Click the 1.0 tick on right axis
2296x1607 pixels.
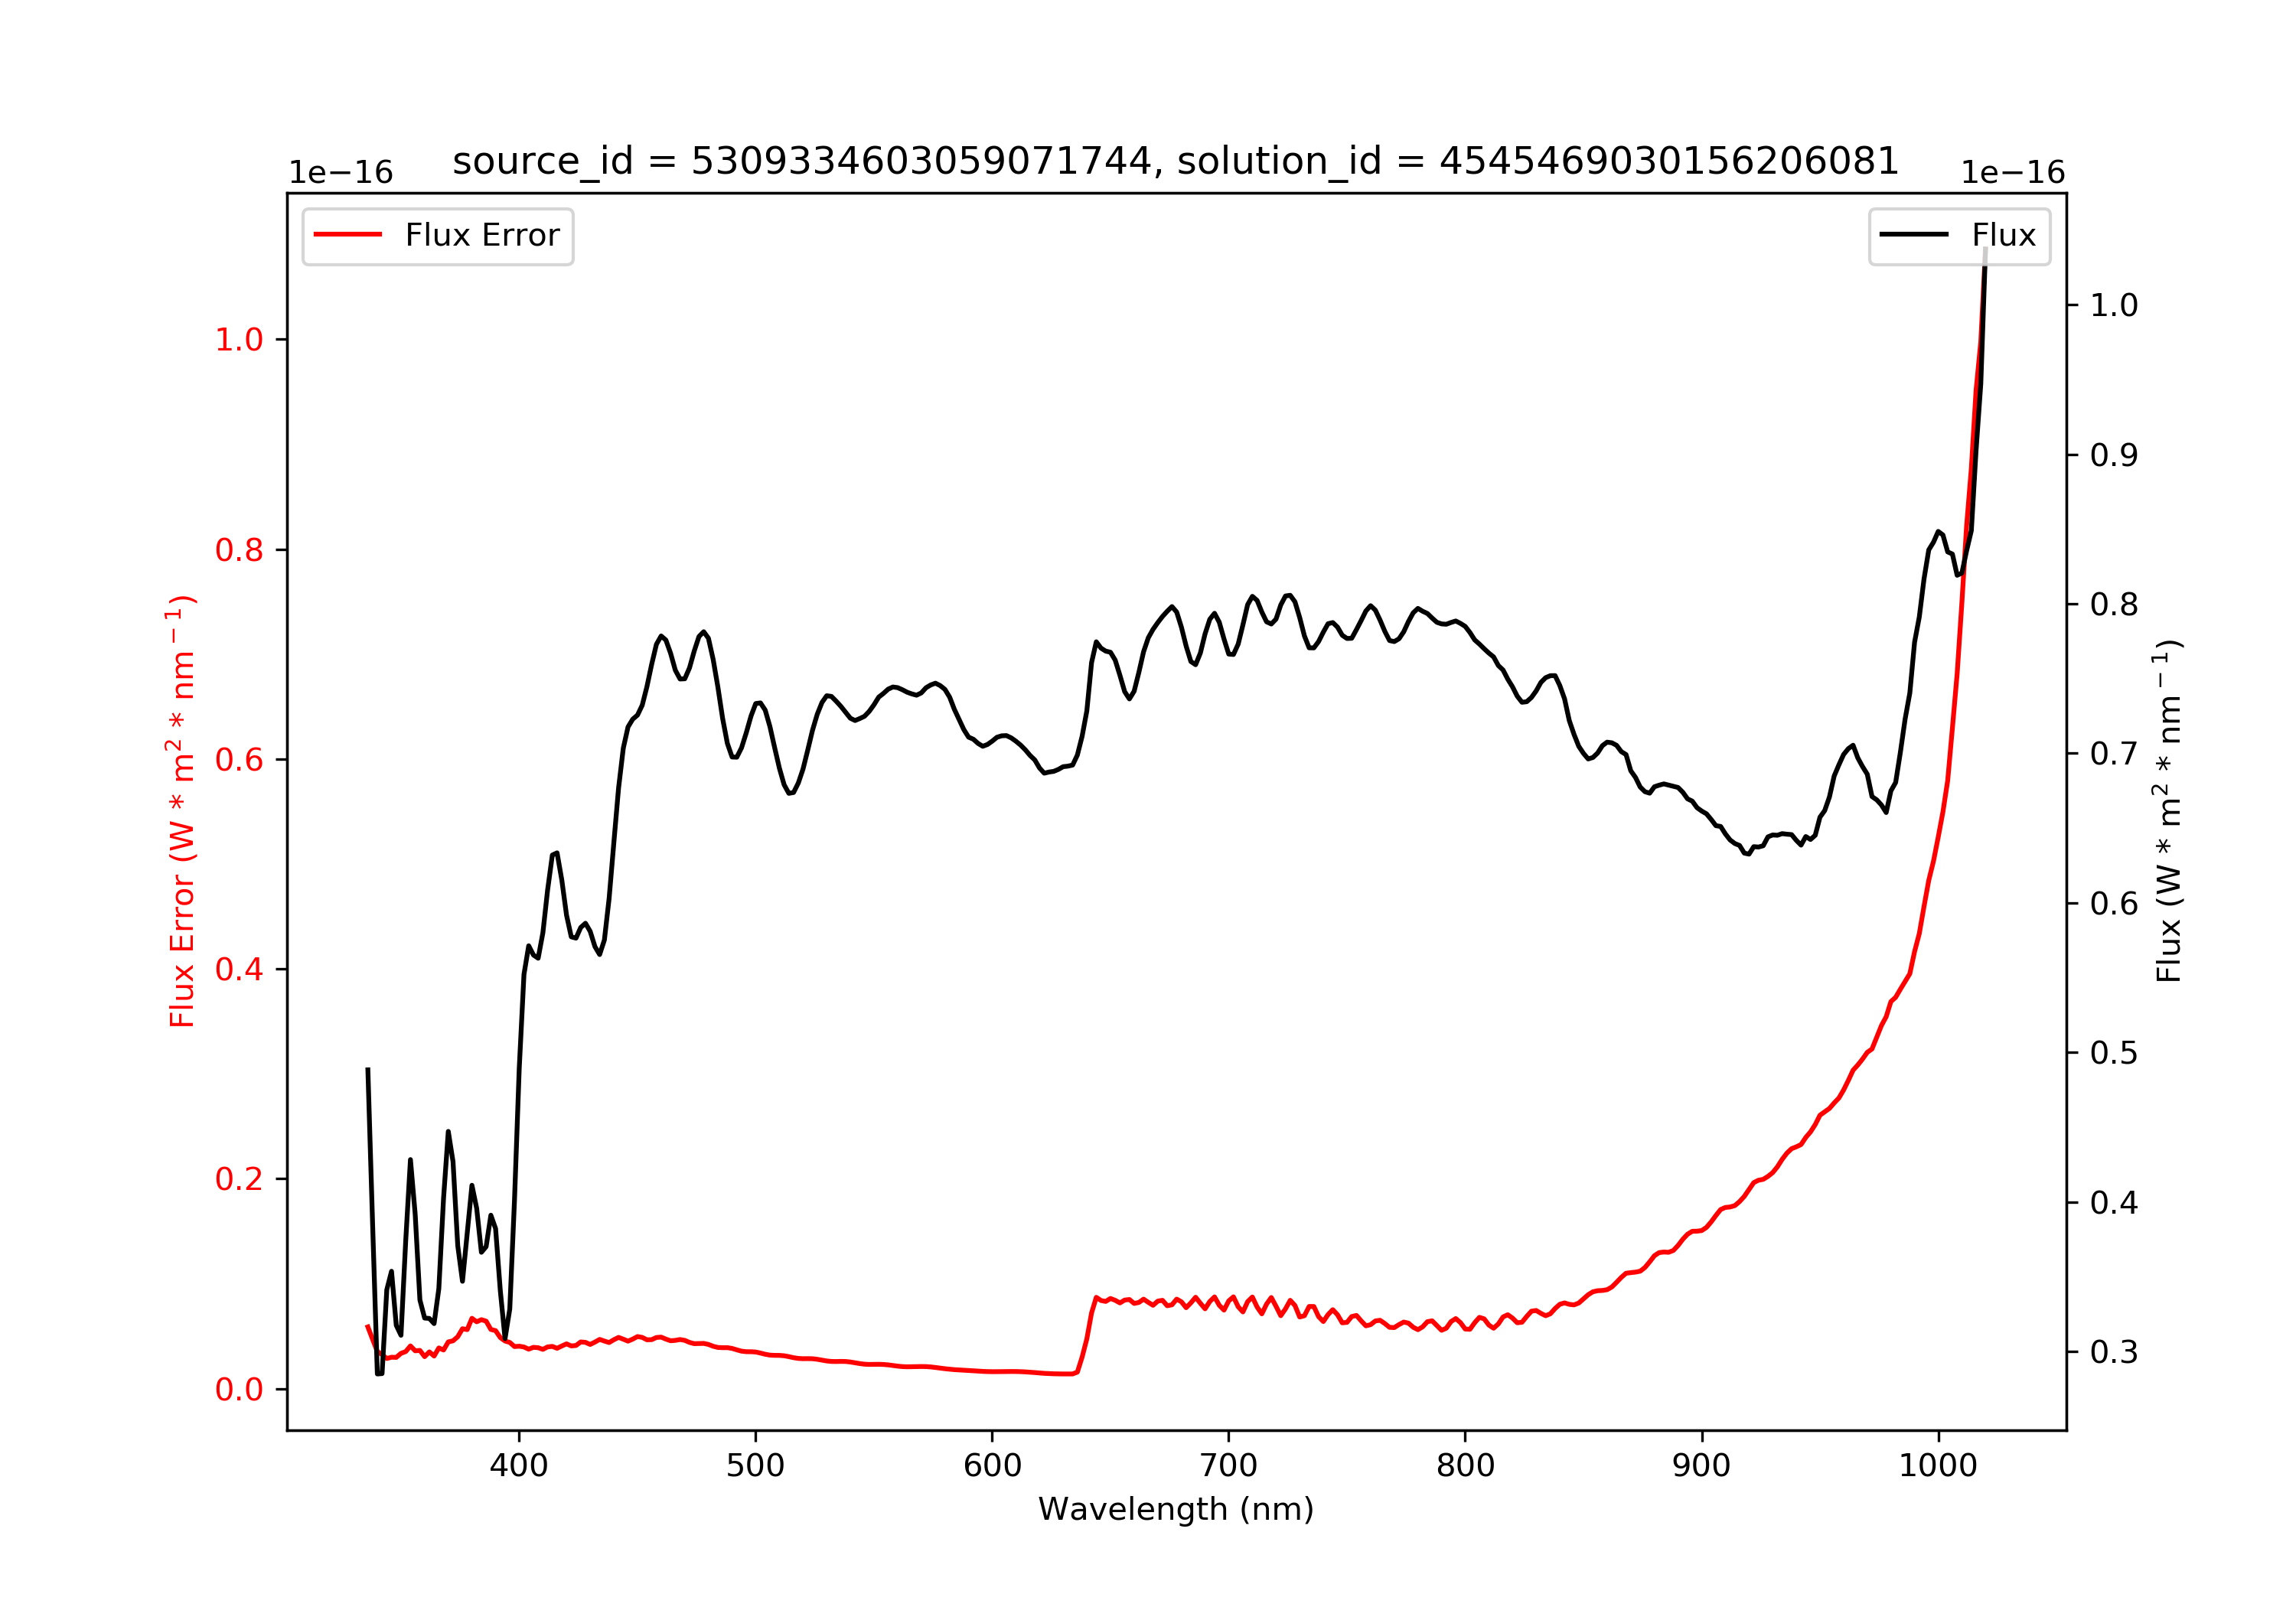coord(2114,305)
